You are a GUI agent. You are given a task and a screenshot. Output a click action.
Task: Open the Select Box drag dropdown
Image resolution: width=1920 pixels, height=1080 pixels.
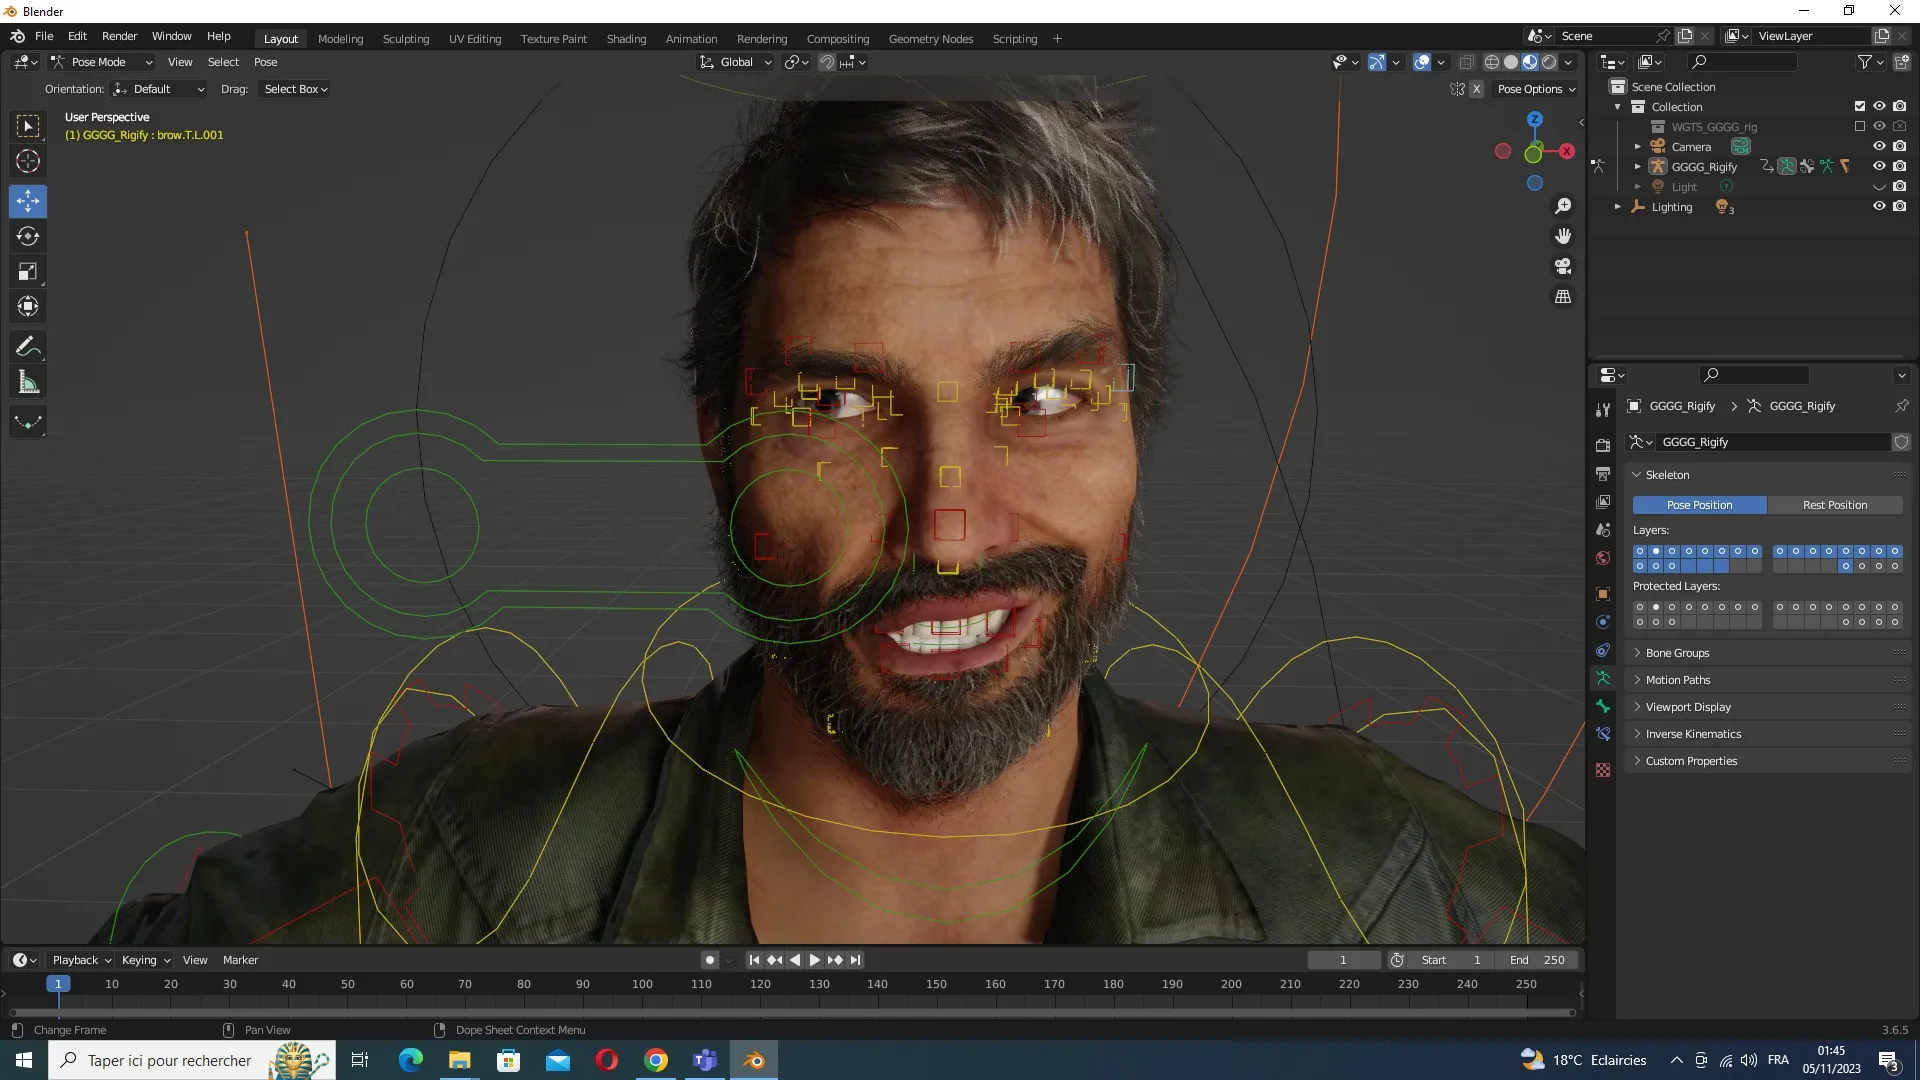click(295, 89)
